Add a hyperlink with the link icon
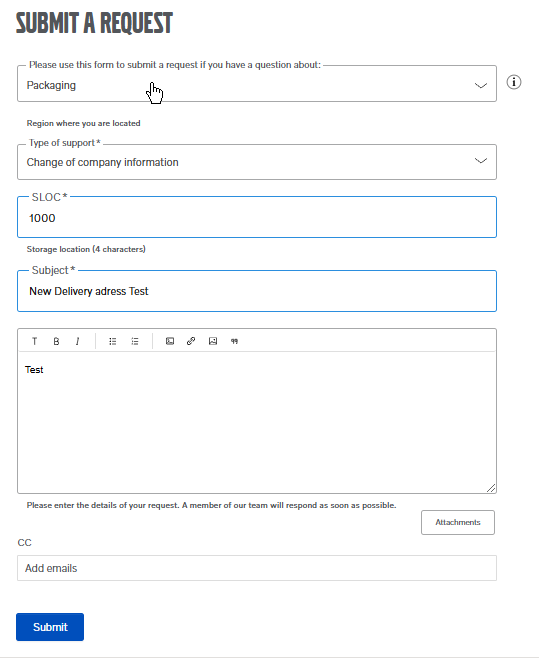The image size is (539, 658). pyautogui.click(x=191, y=341)
